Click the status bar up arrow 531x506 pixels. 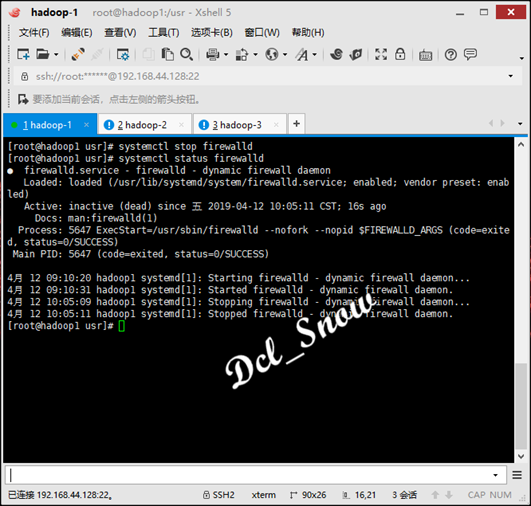[435, 495]
